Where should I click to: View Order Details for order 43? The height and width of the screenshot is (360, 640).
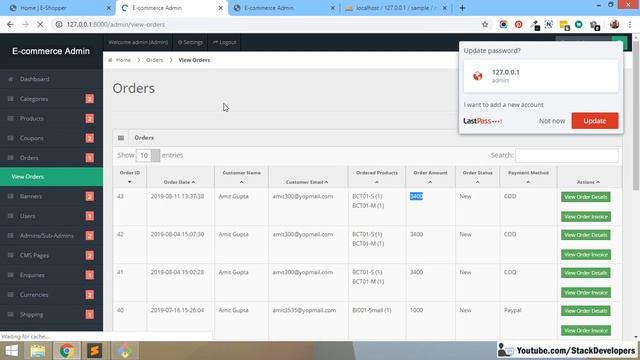click(586, 197)
